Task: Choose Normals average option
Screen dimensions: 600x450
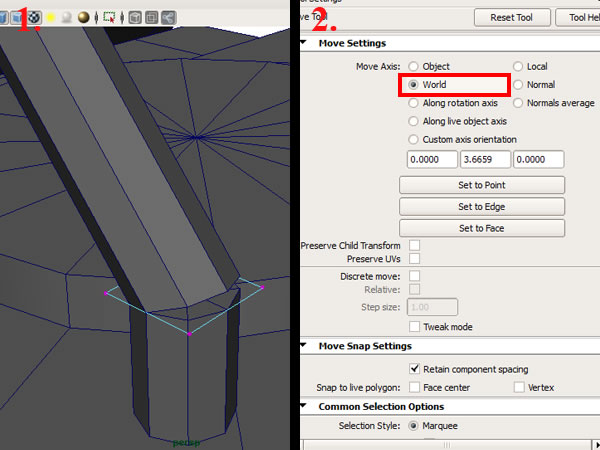Action: click(x=518, y=103)
